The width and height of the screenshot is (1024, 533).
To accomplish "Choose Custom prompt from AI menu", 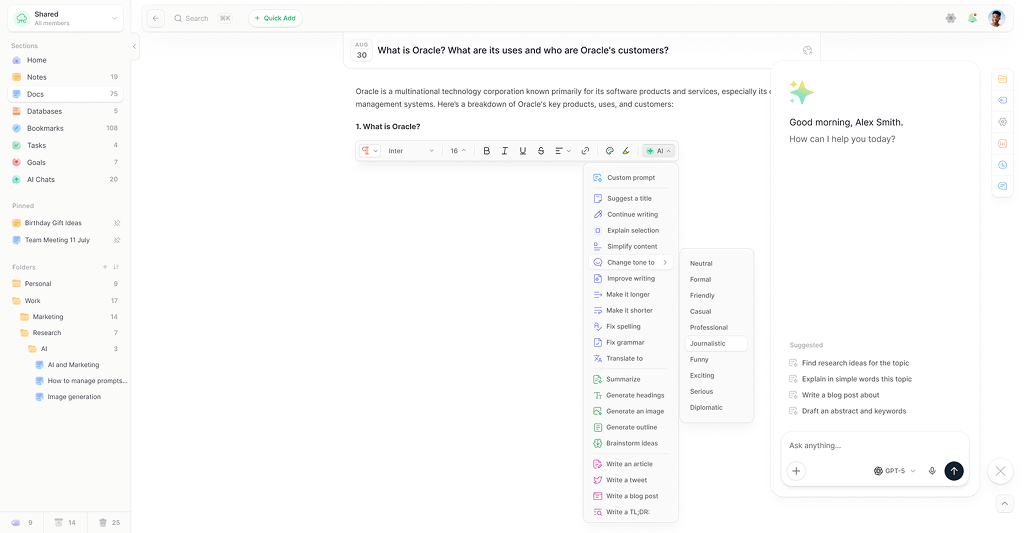I will tap(631, 178).
